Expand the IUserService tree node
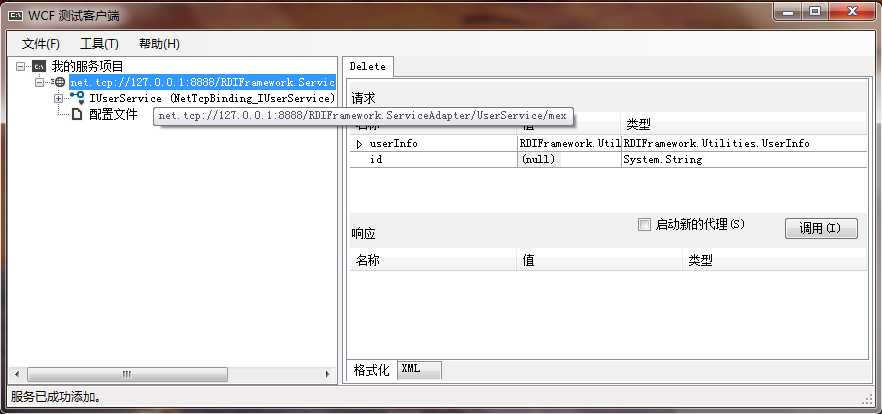The height and width of the screenshot is (414, 882). pos(59,98)
